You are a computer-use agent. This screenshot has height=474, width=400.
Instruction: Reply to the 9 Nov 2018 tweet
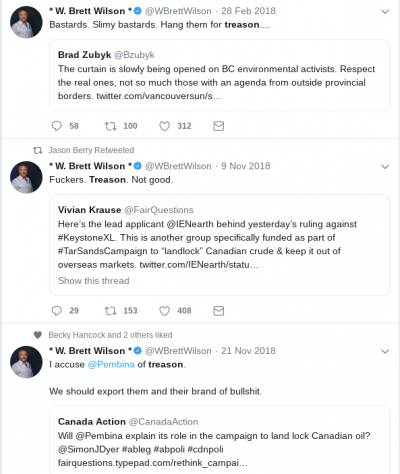coord(57,311)
